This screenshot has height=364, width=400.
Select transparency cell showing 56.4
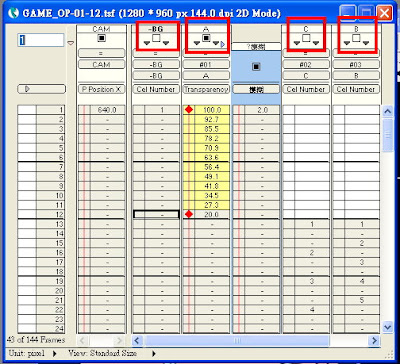pyautogui.click(x=212, y=167)
